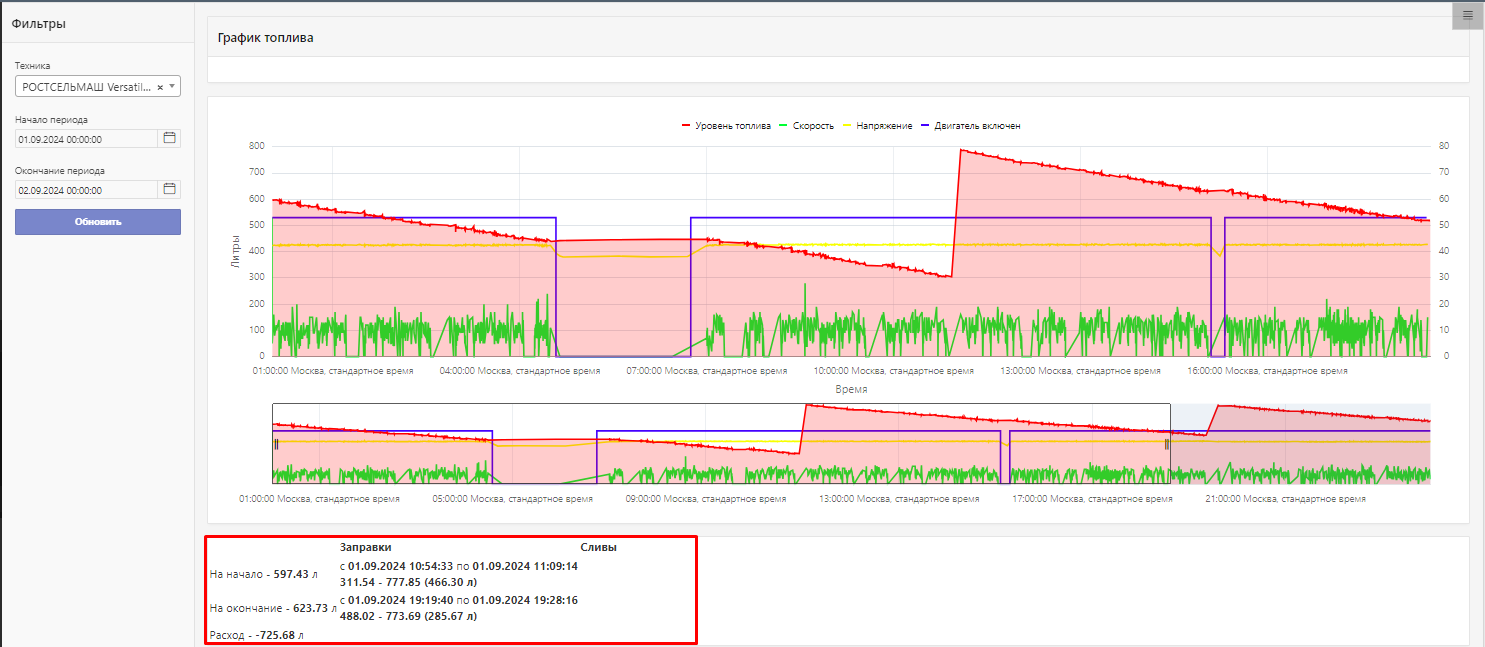Viewport: 1485px width, 647px height.
Task: Click the Фильтры panel header
Action: coord(39,23)
